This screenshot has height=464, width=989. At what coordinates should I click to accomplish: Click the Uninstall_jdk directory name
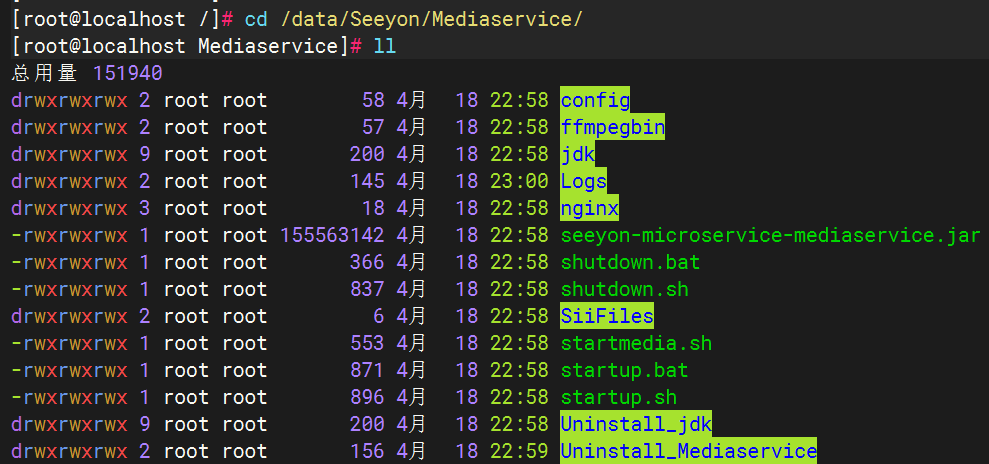[636, 424]
